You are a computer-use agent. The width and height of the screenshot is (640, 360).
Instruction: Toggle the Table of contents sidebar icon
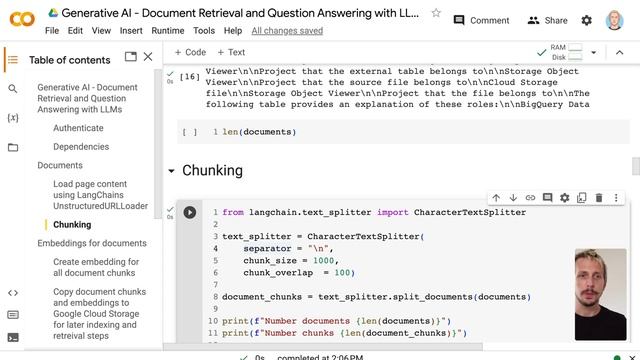point(13,60)
